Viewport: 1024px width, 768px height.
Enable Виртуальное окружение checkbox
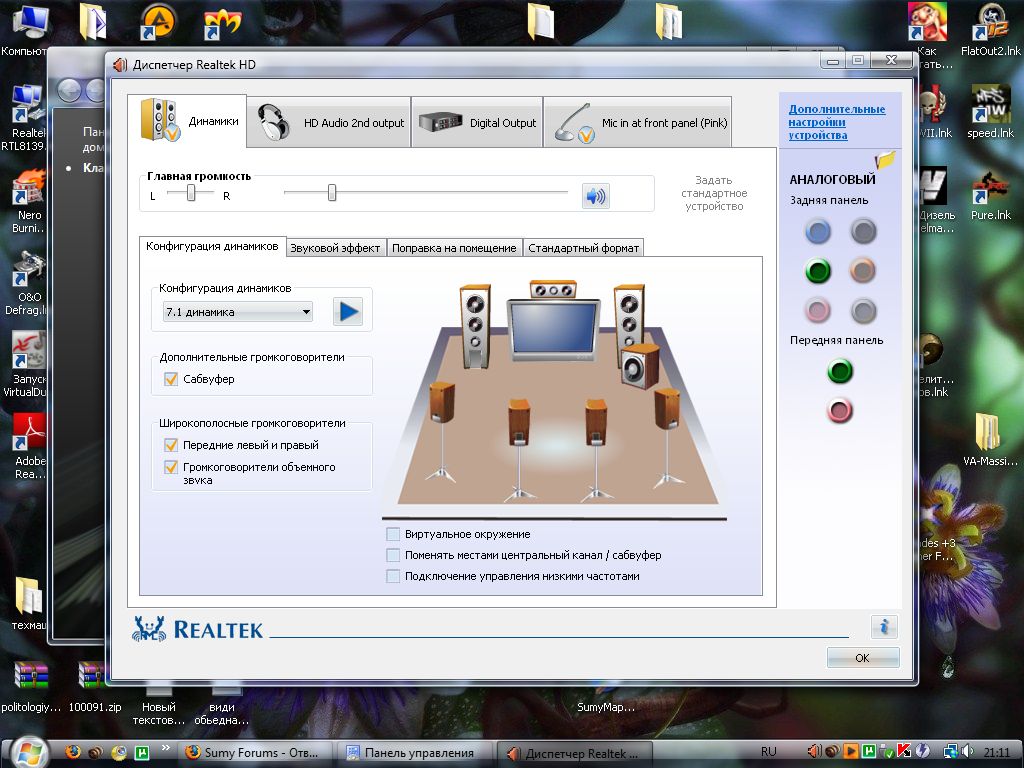coord(394,534)
